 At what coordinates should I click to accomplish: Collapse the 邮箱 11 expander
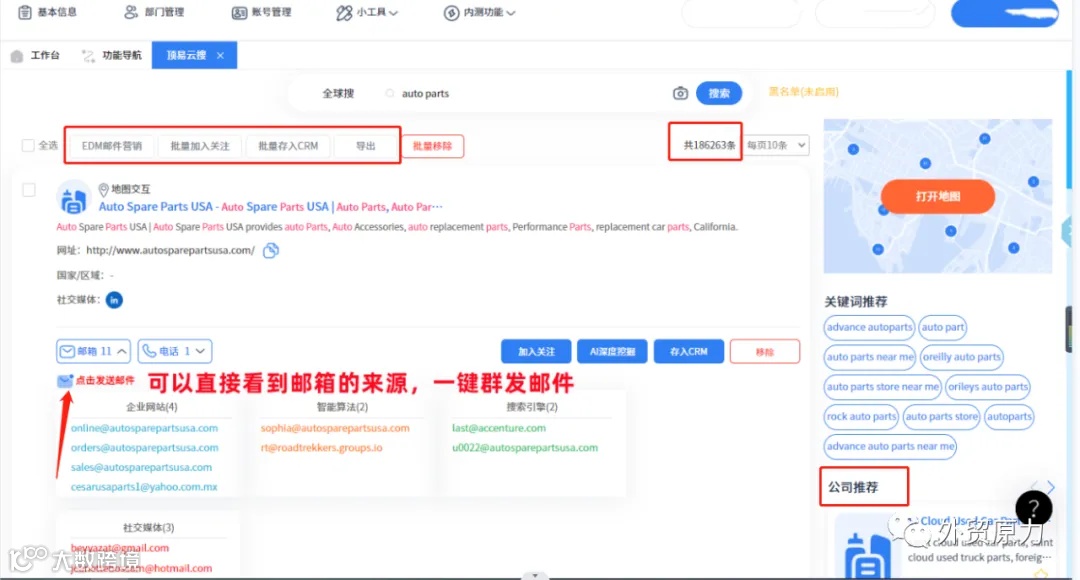tap(94, 351)
